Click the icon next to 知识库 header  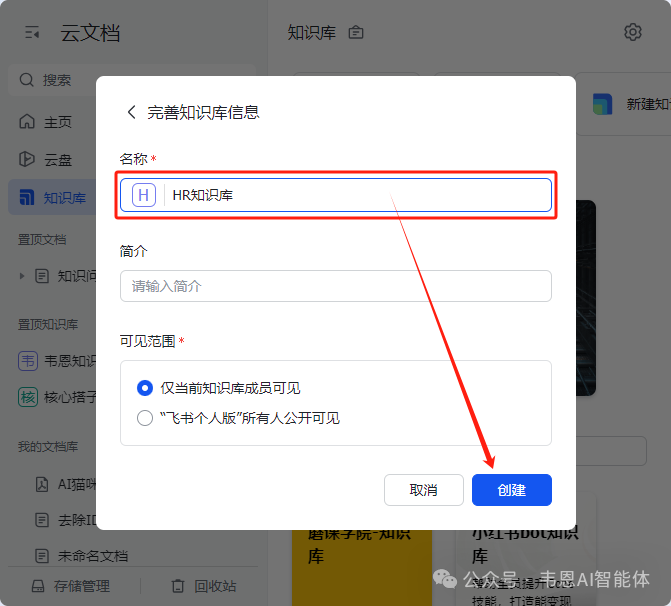click(356, 33)
